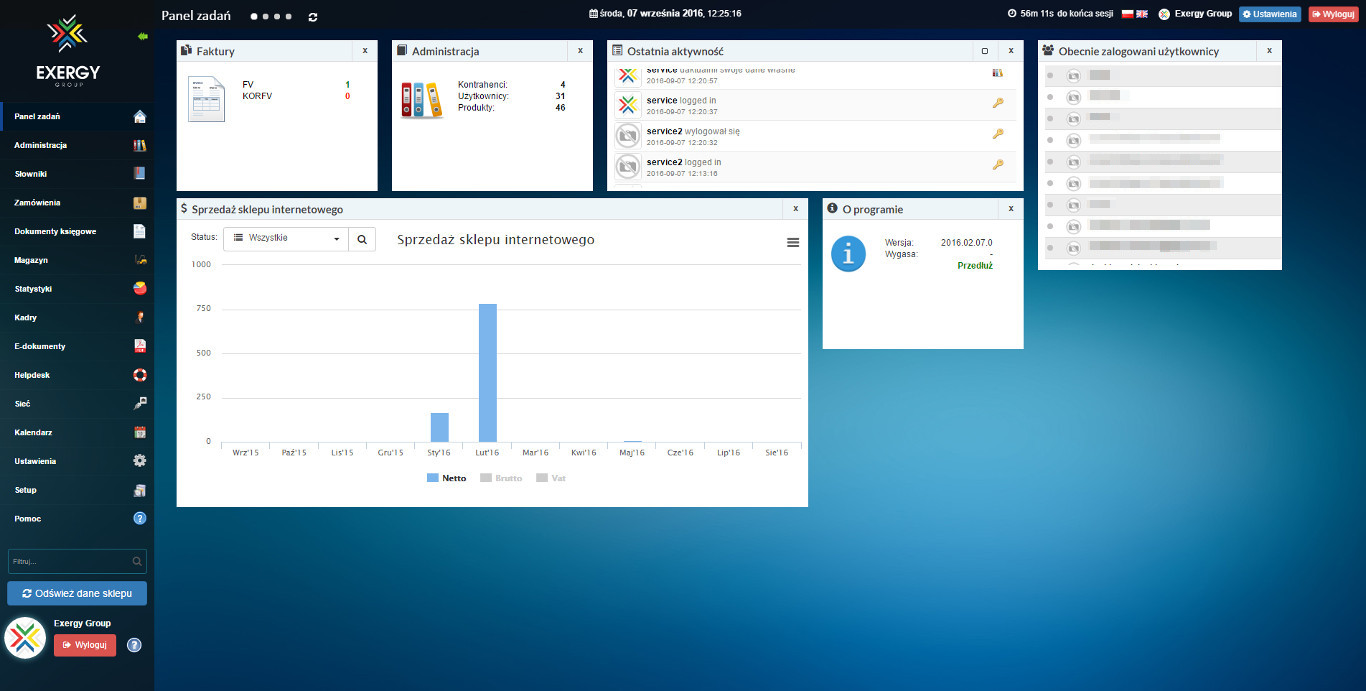This screenshot has width=1366, height=691.
Task: Close the Faktury widget
Action: coord(365,50)
